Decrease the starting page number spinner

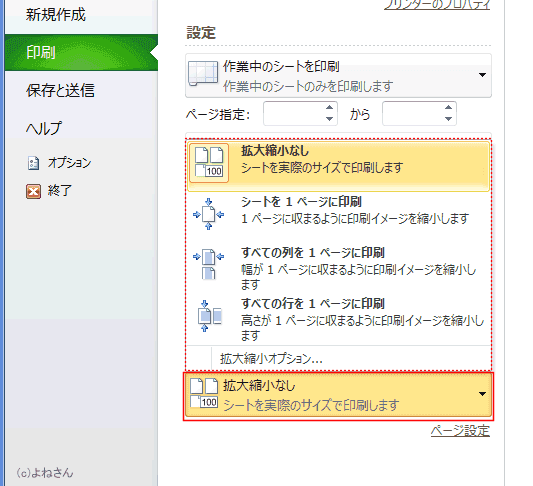(329, 119)
